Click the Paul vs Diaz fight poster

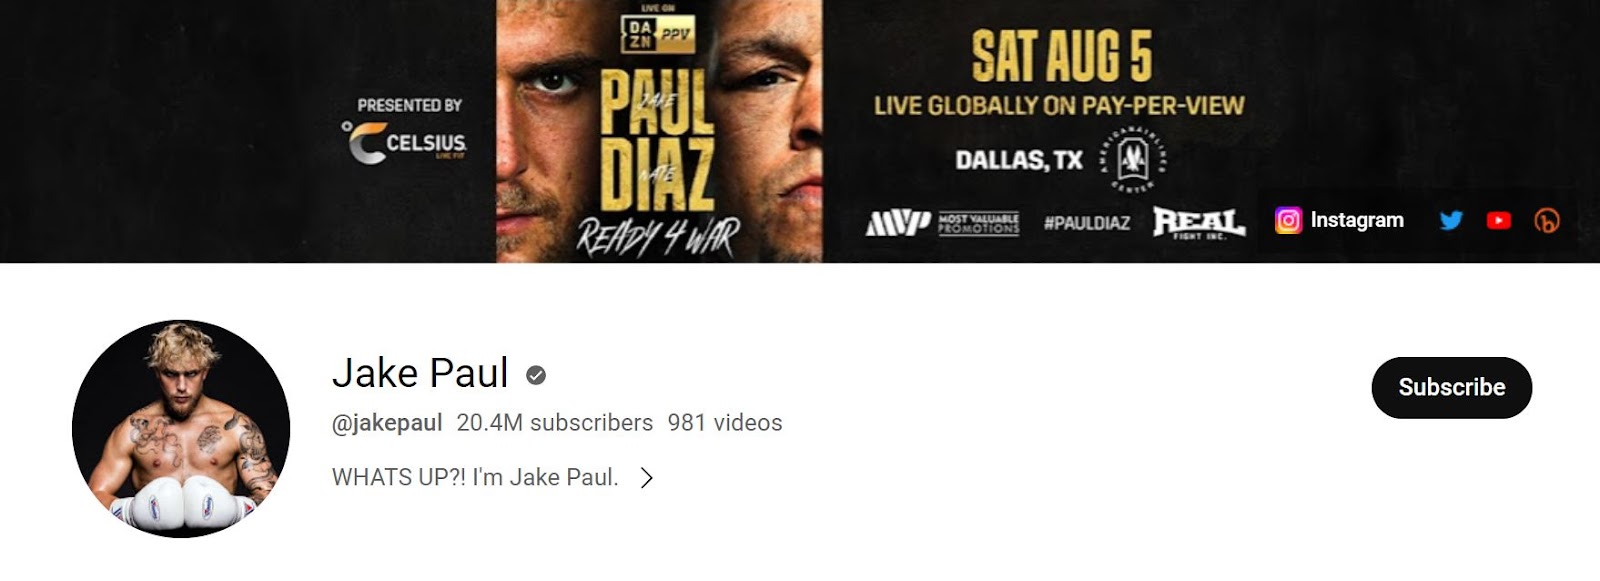click(659, 131)
